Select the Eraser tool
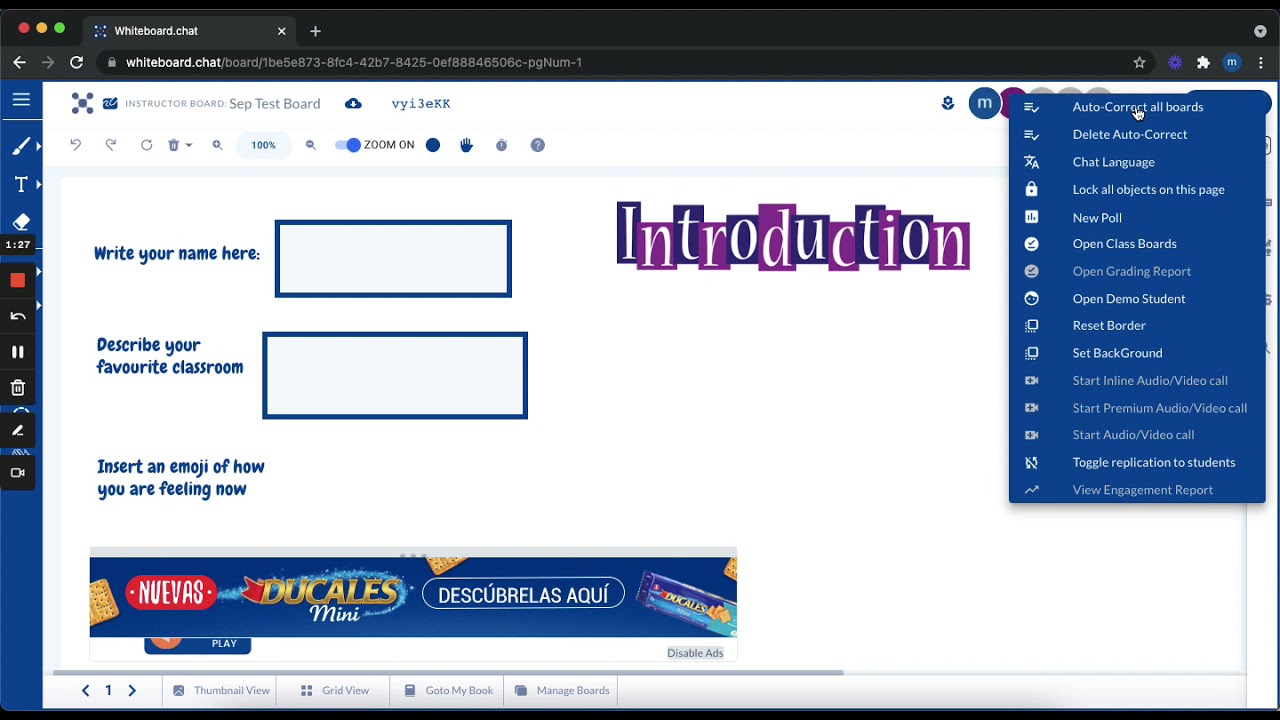1280x720 pixels. point(21,222)
